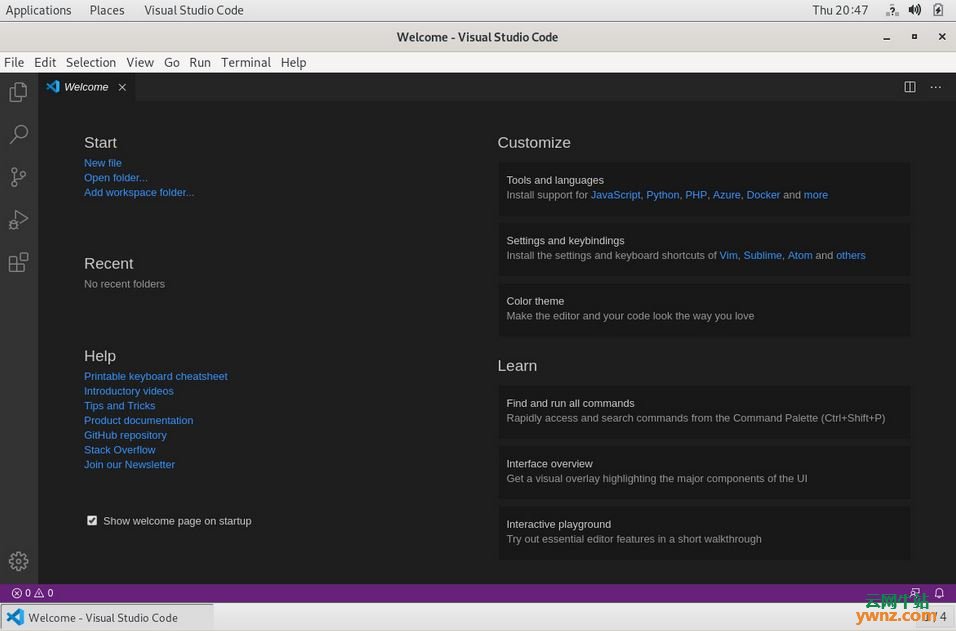Viewport: 956px width, 631px height.
Task: Click Join our Newsletter link
Action: pos(129,464)
